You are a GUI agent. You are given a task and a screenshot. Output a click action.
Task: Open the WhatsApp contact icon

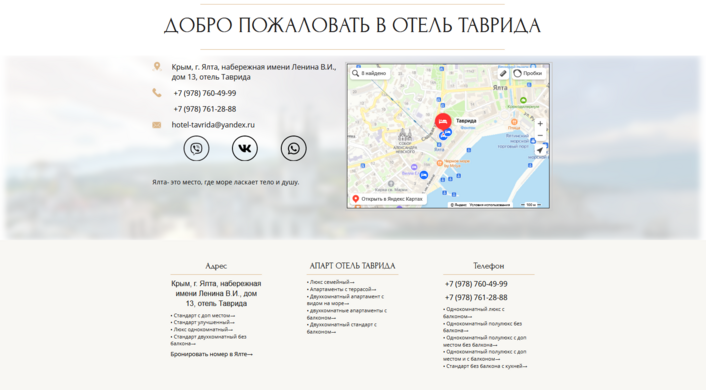tap(294, 148)
